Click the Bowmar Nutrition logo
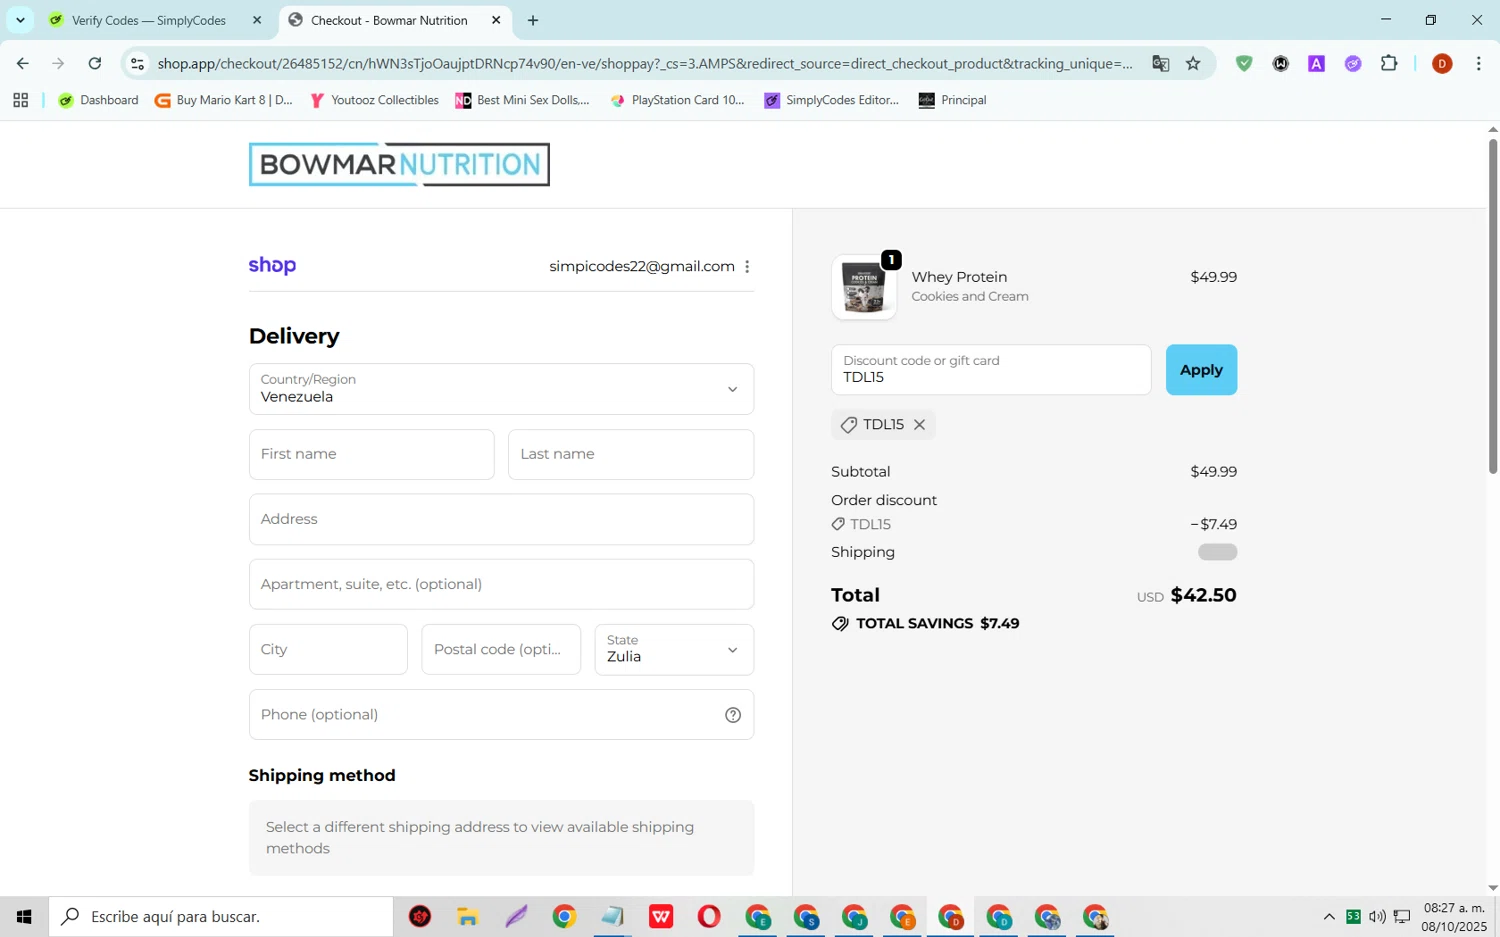1500x937 pixels. click(399, 164)
